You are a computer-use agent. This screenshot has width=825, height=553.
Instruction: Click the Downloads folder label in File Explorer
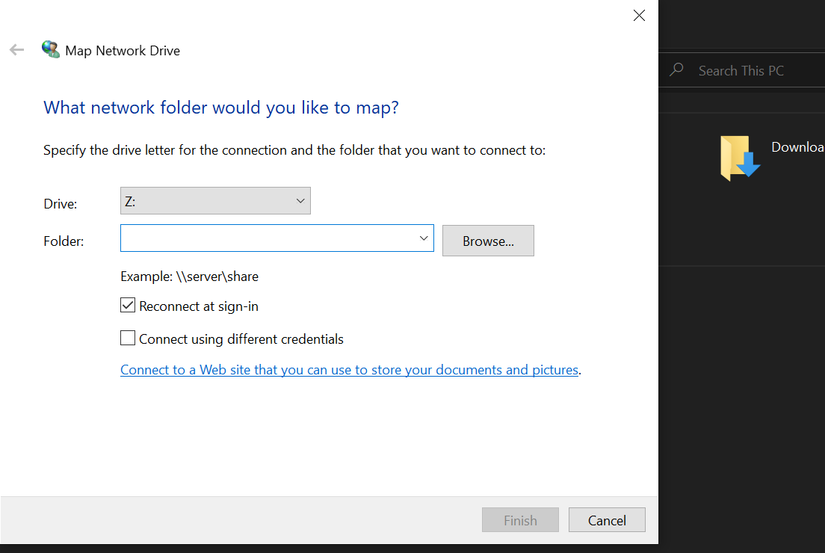click(x=798, y=147)
